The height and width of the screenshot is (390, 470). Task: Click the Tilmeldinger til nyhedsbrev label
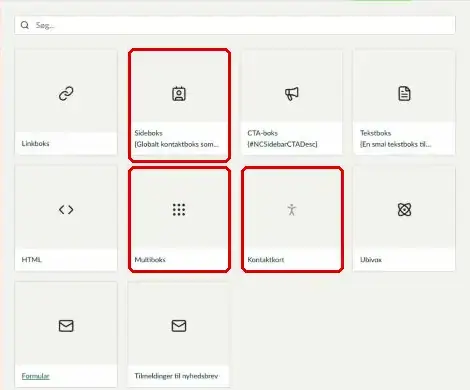(176, 376)
